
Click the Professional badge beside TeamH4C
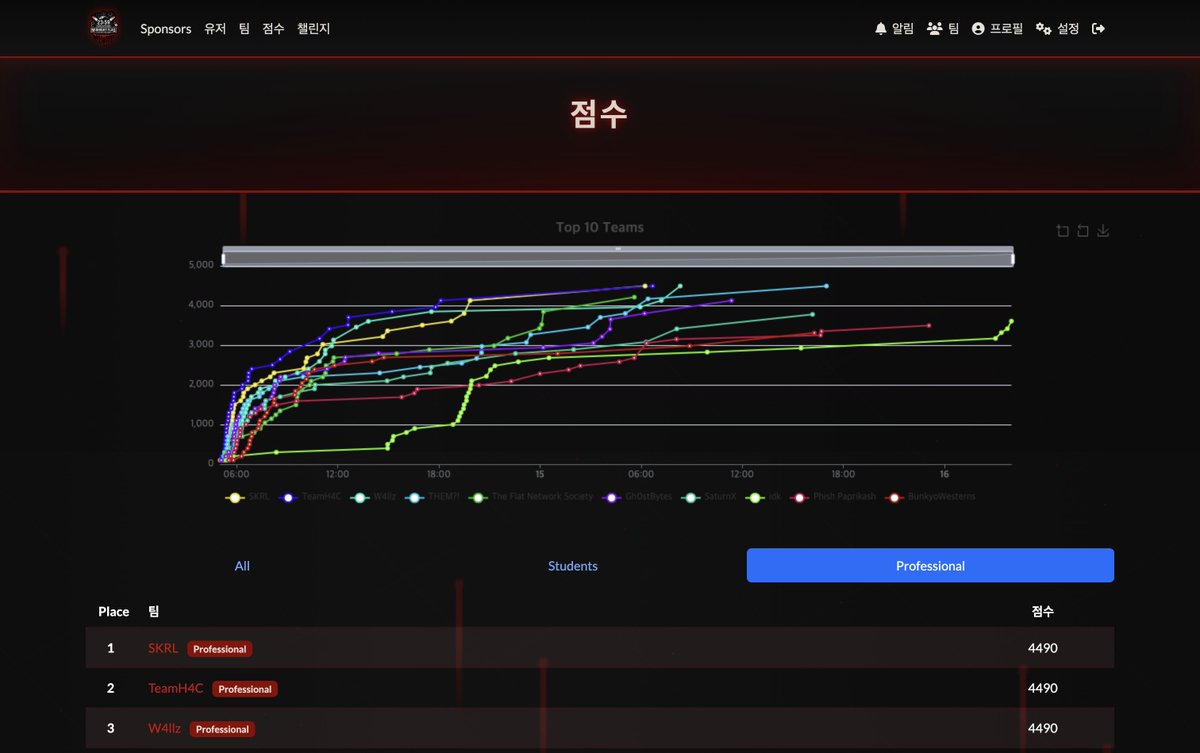coord(245,689)
